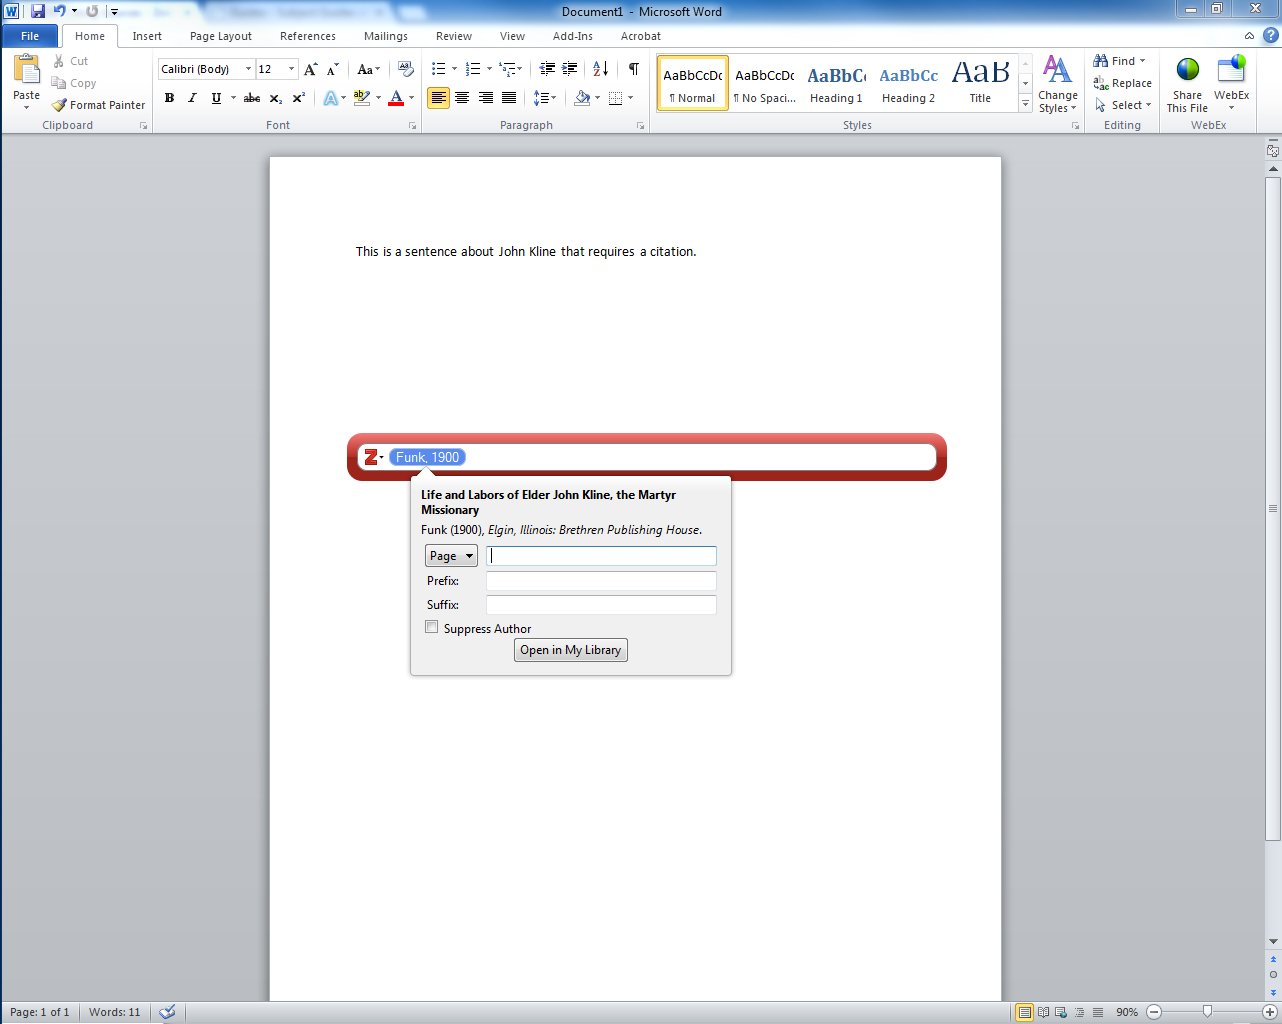
Task: Click the Paste clipboard icon
Action: click(x=27, y=70)
